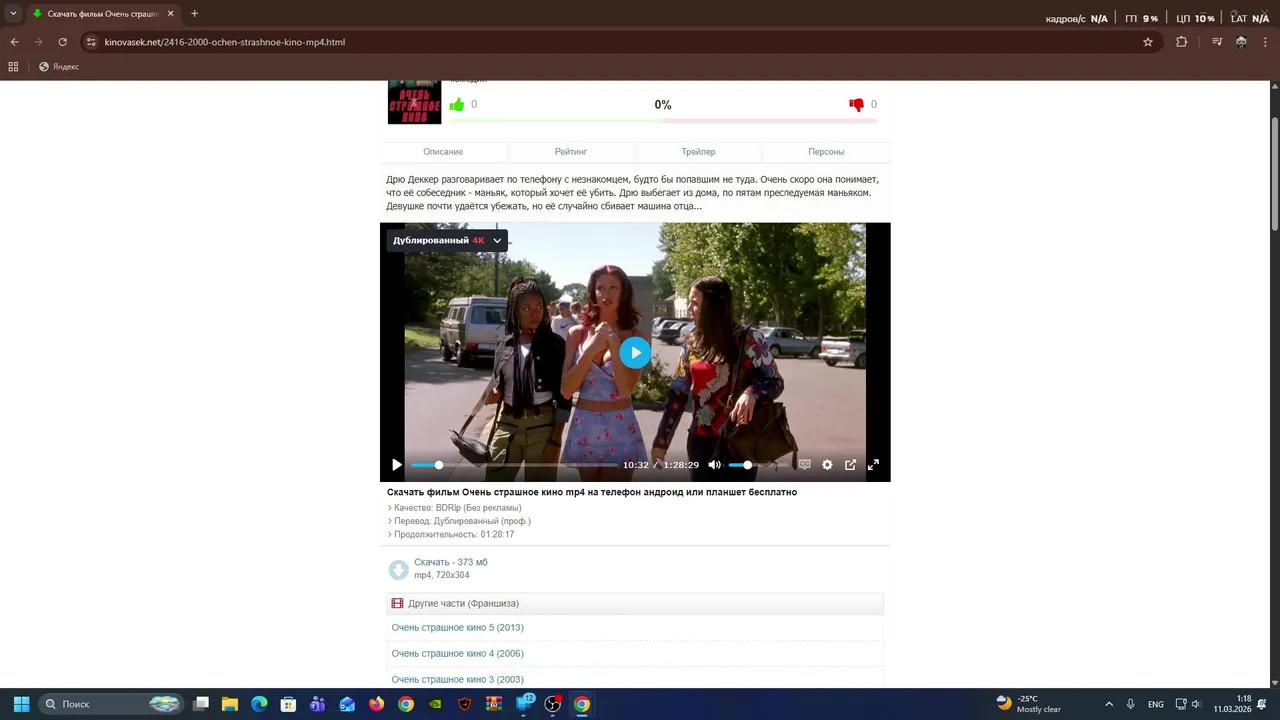Open Очень страшное кино 3 (2003) link

(457, 680)
